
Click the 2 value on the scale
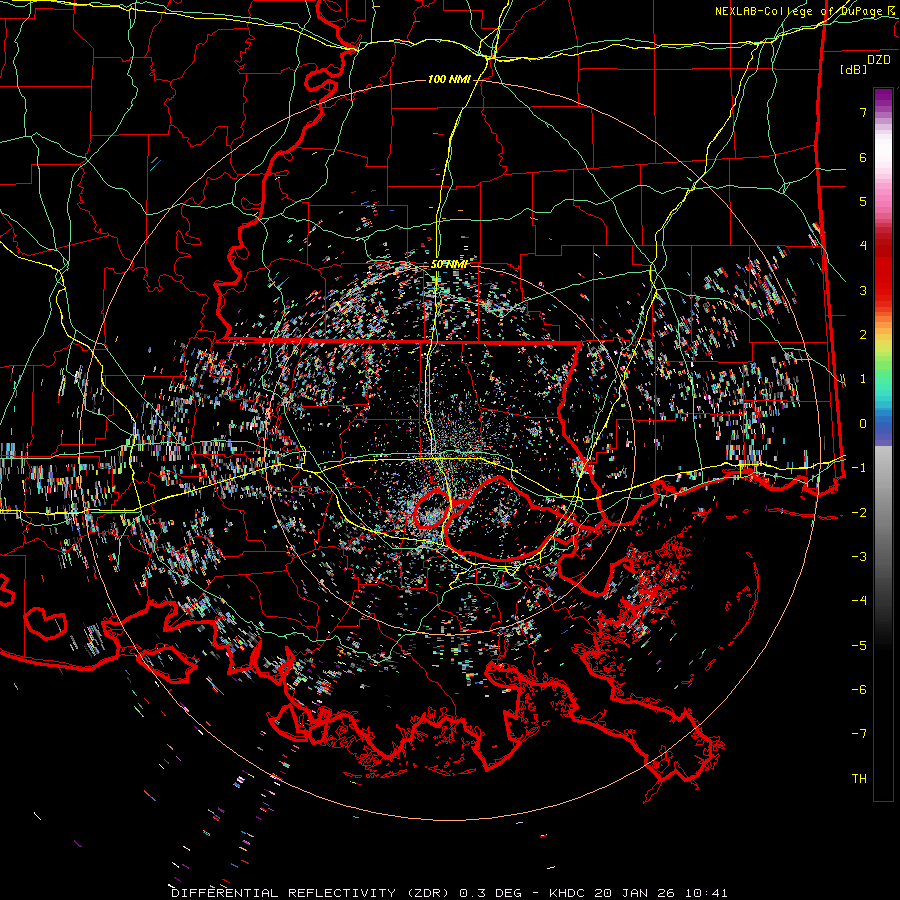pos(863,335)
